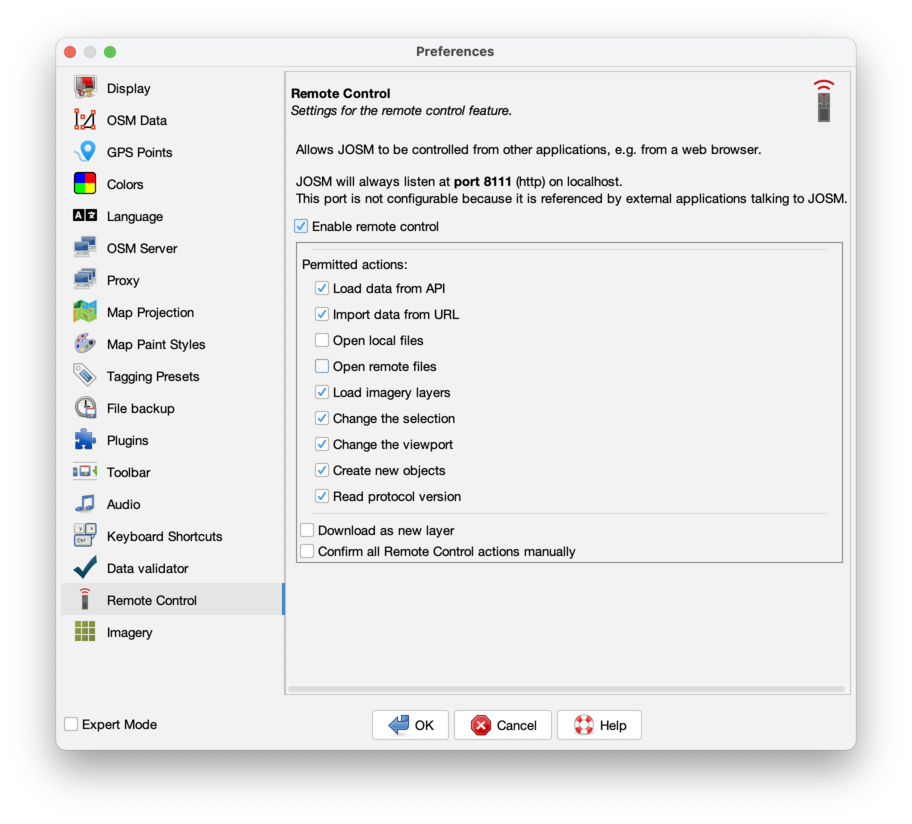Image resolution: width=912 pixels, height=824 pixels.
Task: Click the Map Projection map icon
Action: coord(85,312)
